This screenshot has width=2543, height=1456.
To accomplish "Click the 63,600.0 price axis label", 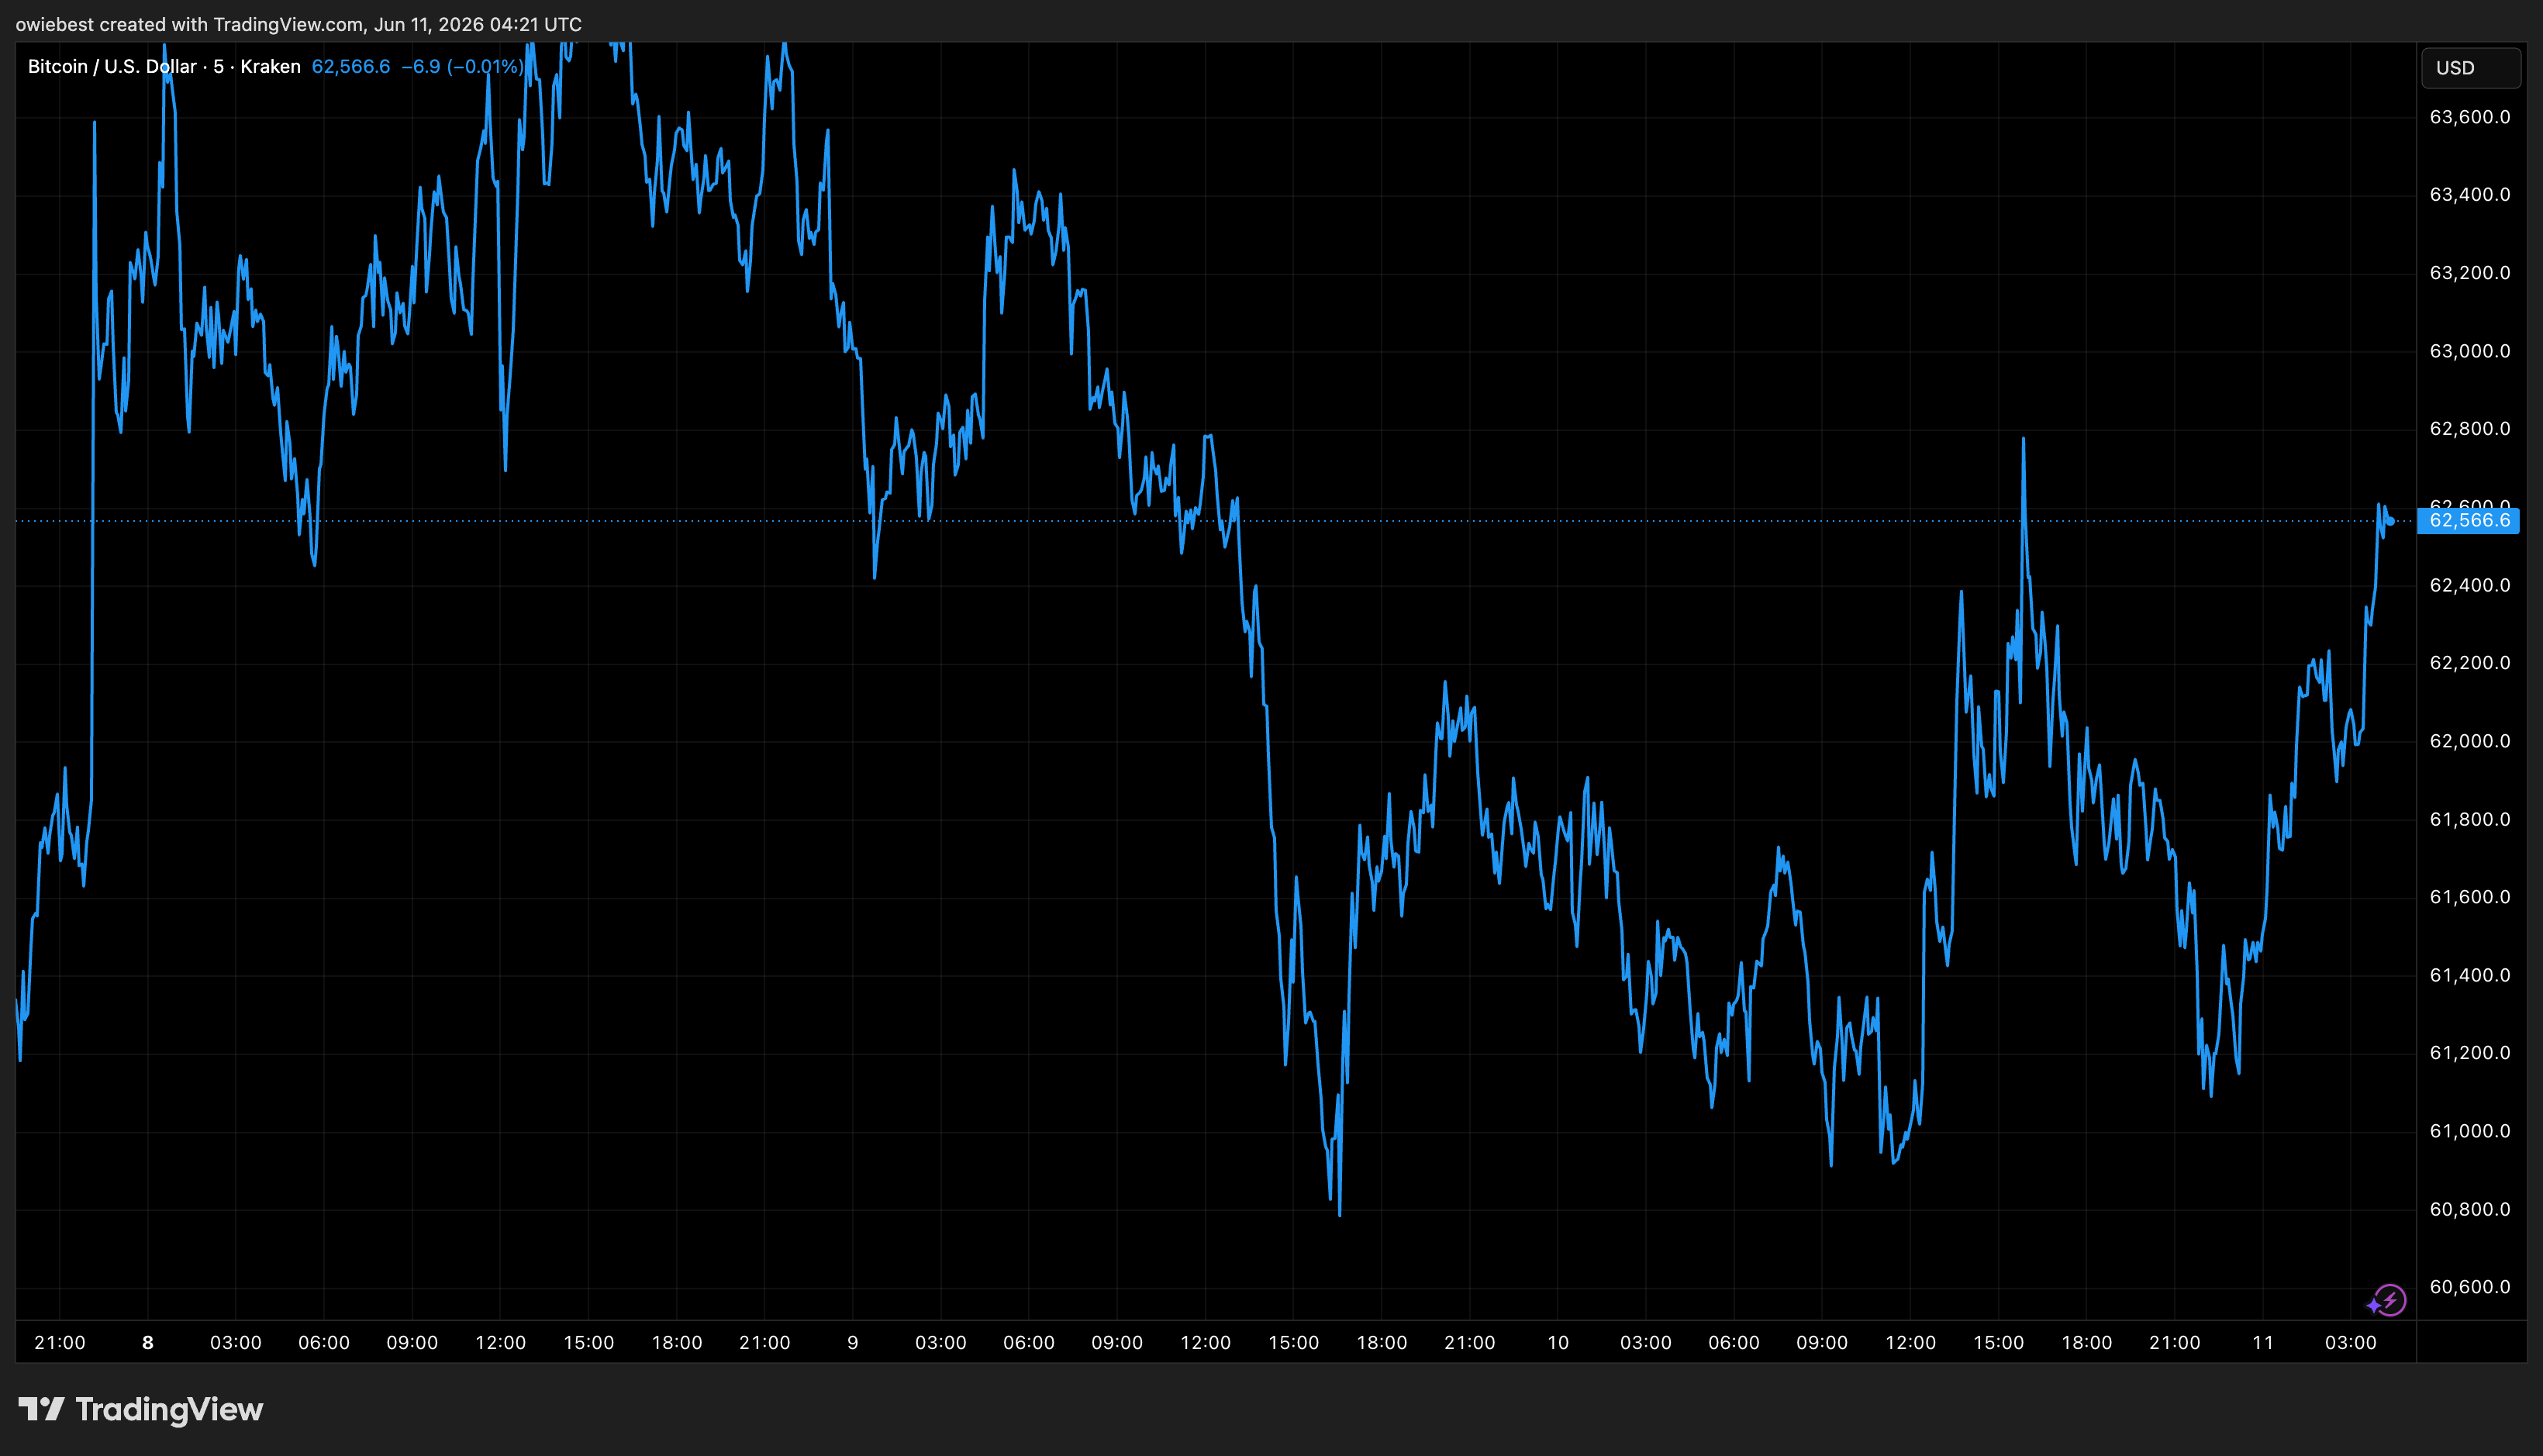I will click(2469, 117).
